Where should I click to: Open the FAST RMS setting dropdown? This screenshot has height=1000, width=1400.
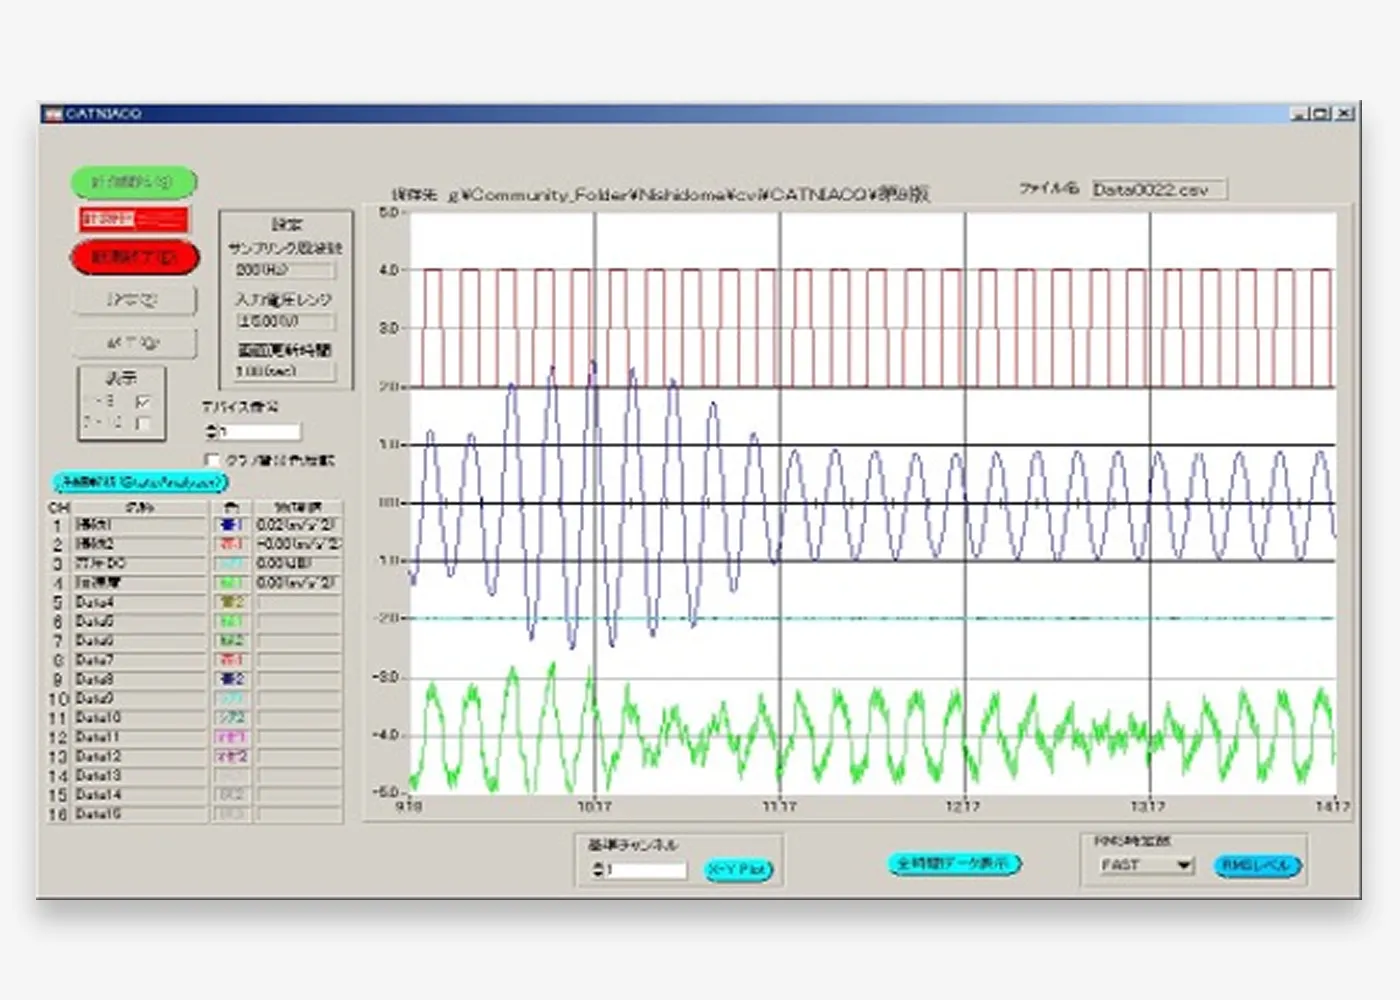(1186, 864)
